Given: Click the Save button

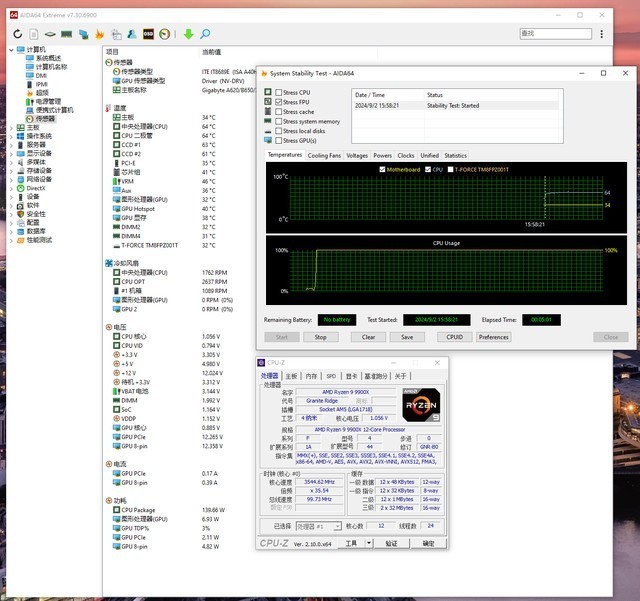Looking at the screenshot, I should [x=407, y=337].
